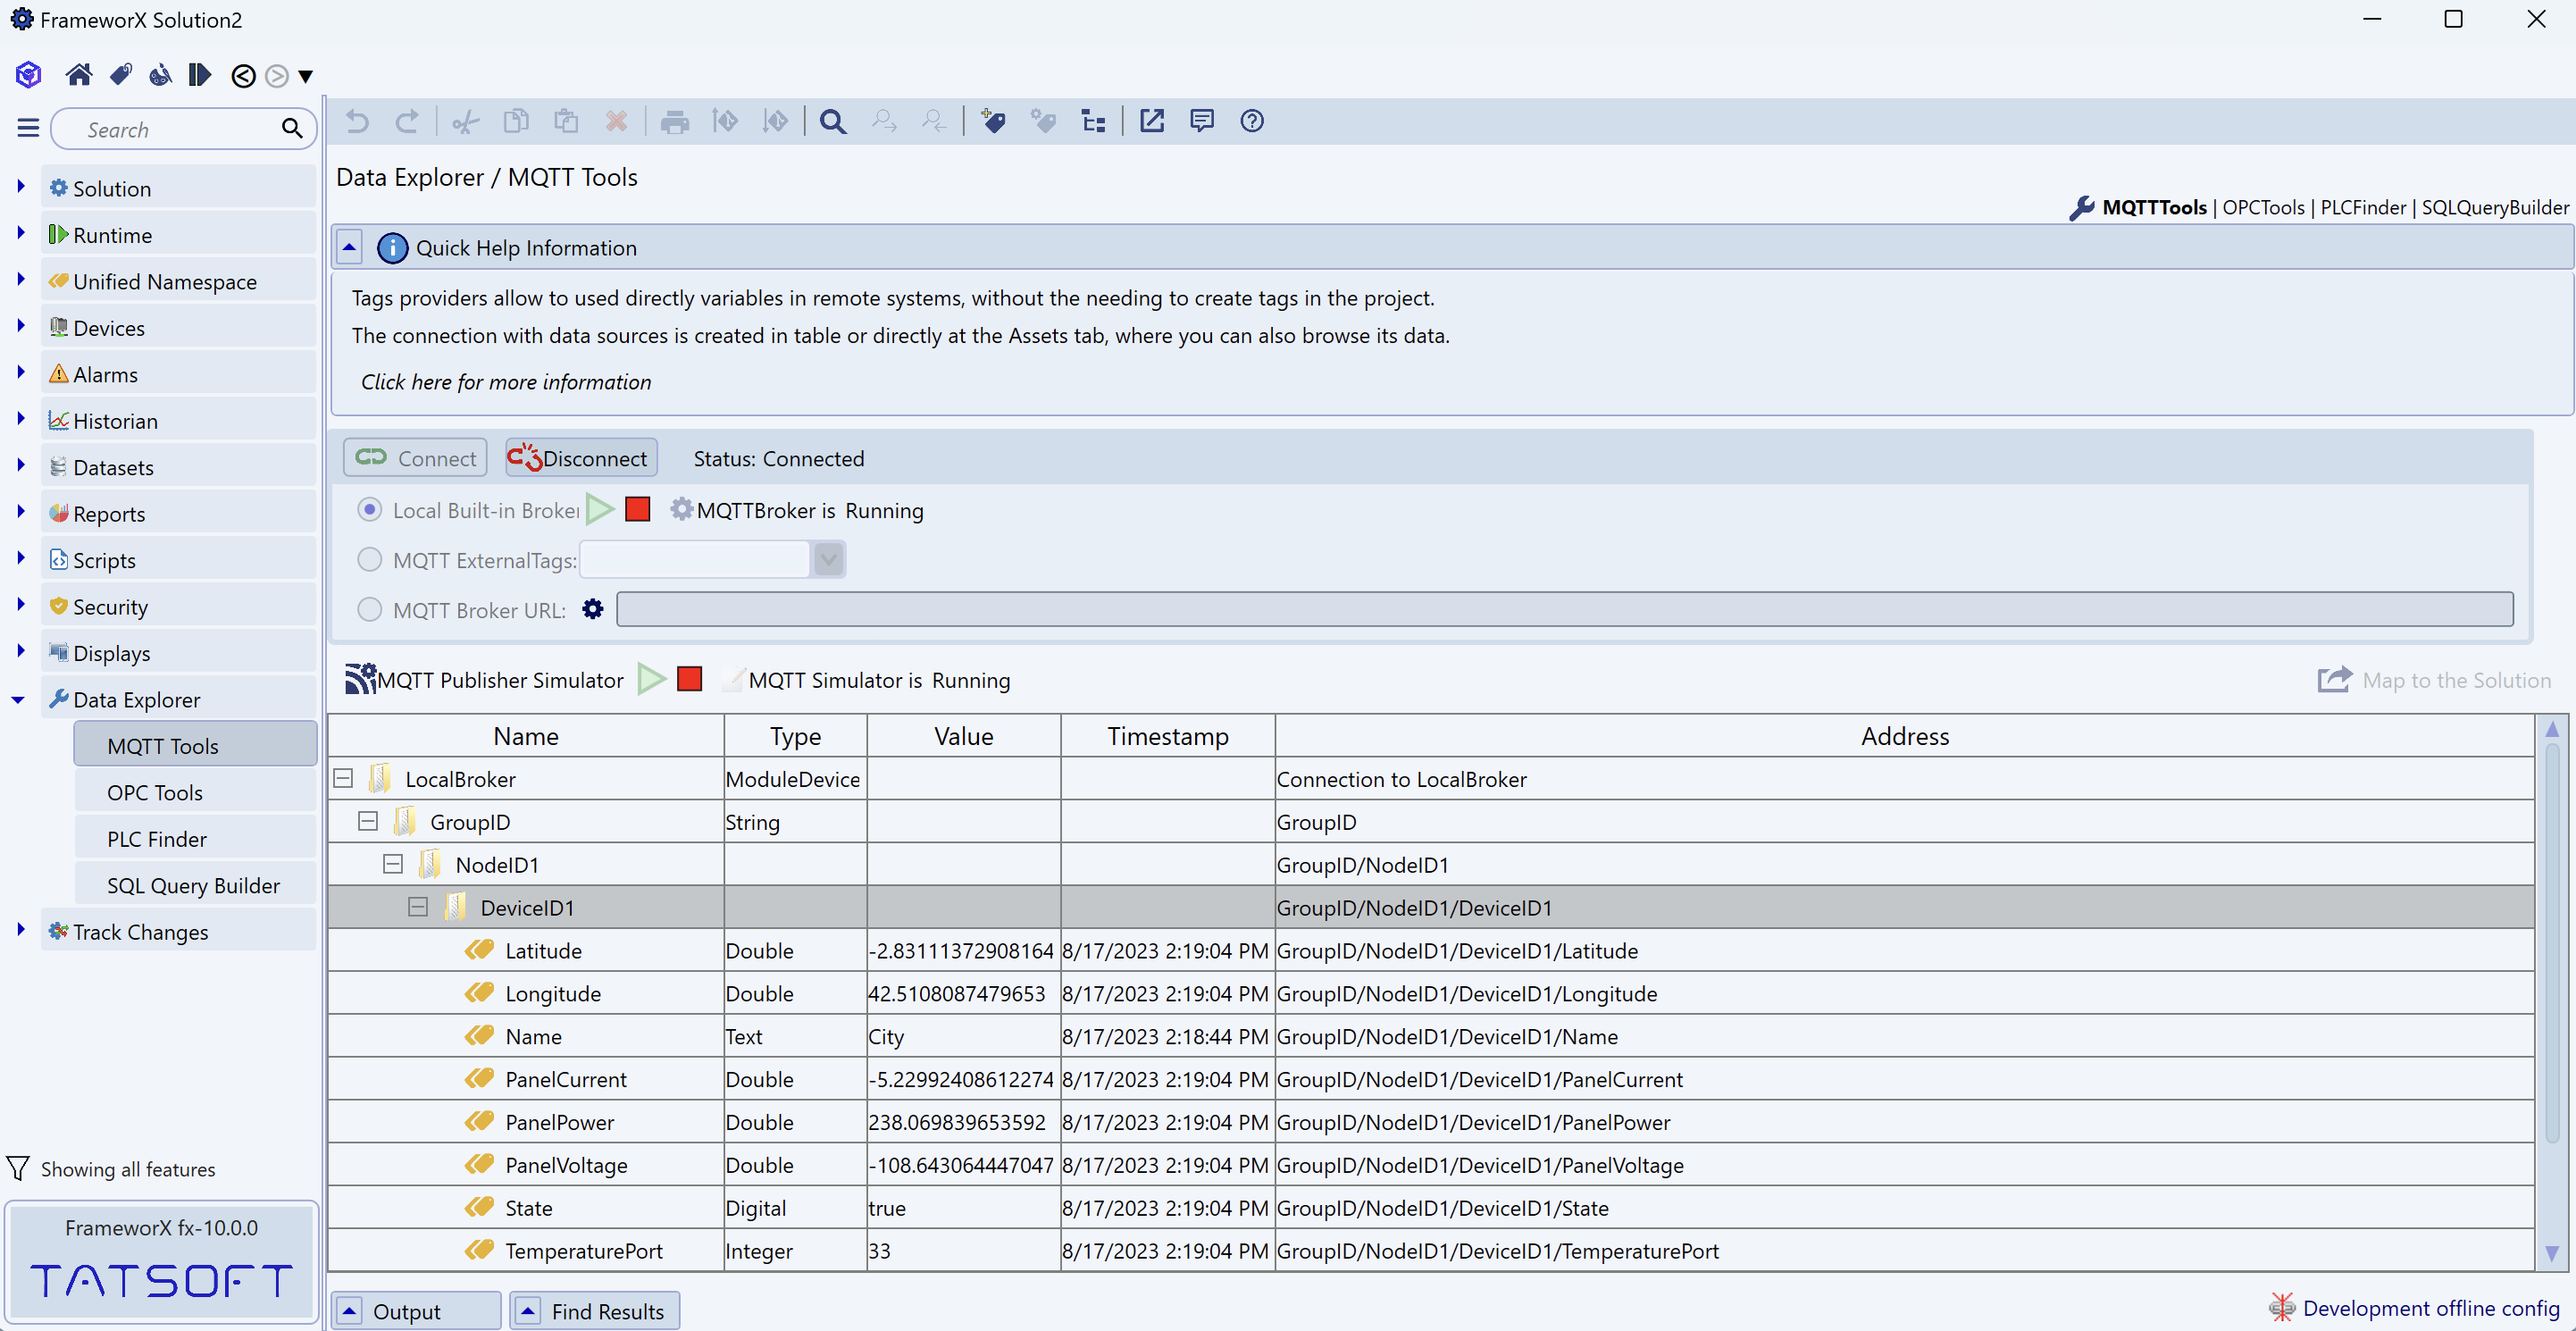Screen dimensions: 2576x1331
Task: Click the Cut scissors icon
Action: click(x=465, y=122)
